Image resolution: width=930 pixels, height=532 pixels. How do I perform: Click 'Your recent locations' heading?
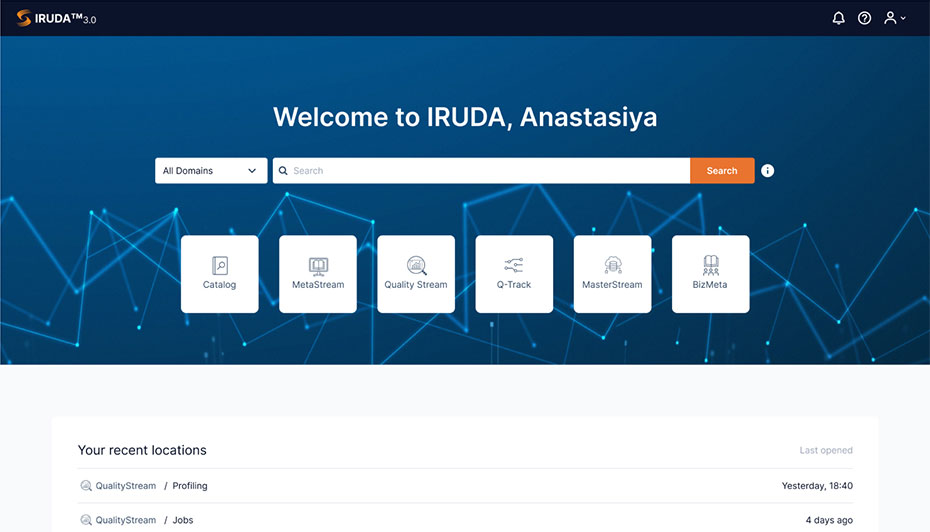[142, 450]
